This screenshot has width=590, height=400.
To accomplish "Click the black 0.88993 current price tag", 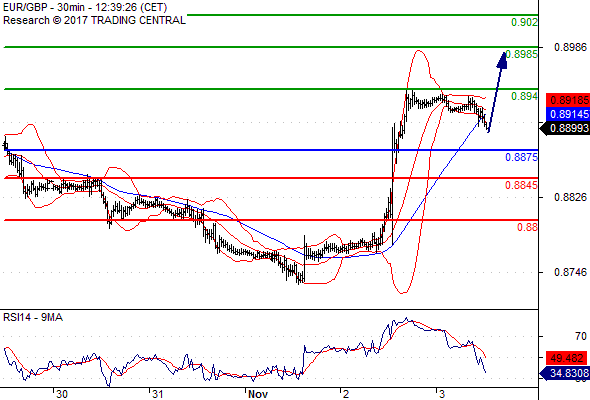I will (x=565, y=128).
